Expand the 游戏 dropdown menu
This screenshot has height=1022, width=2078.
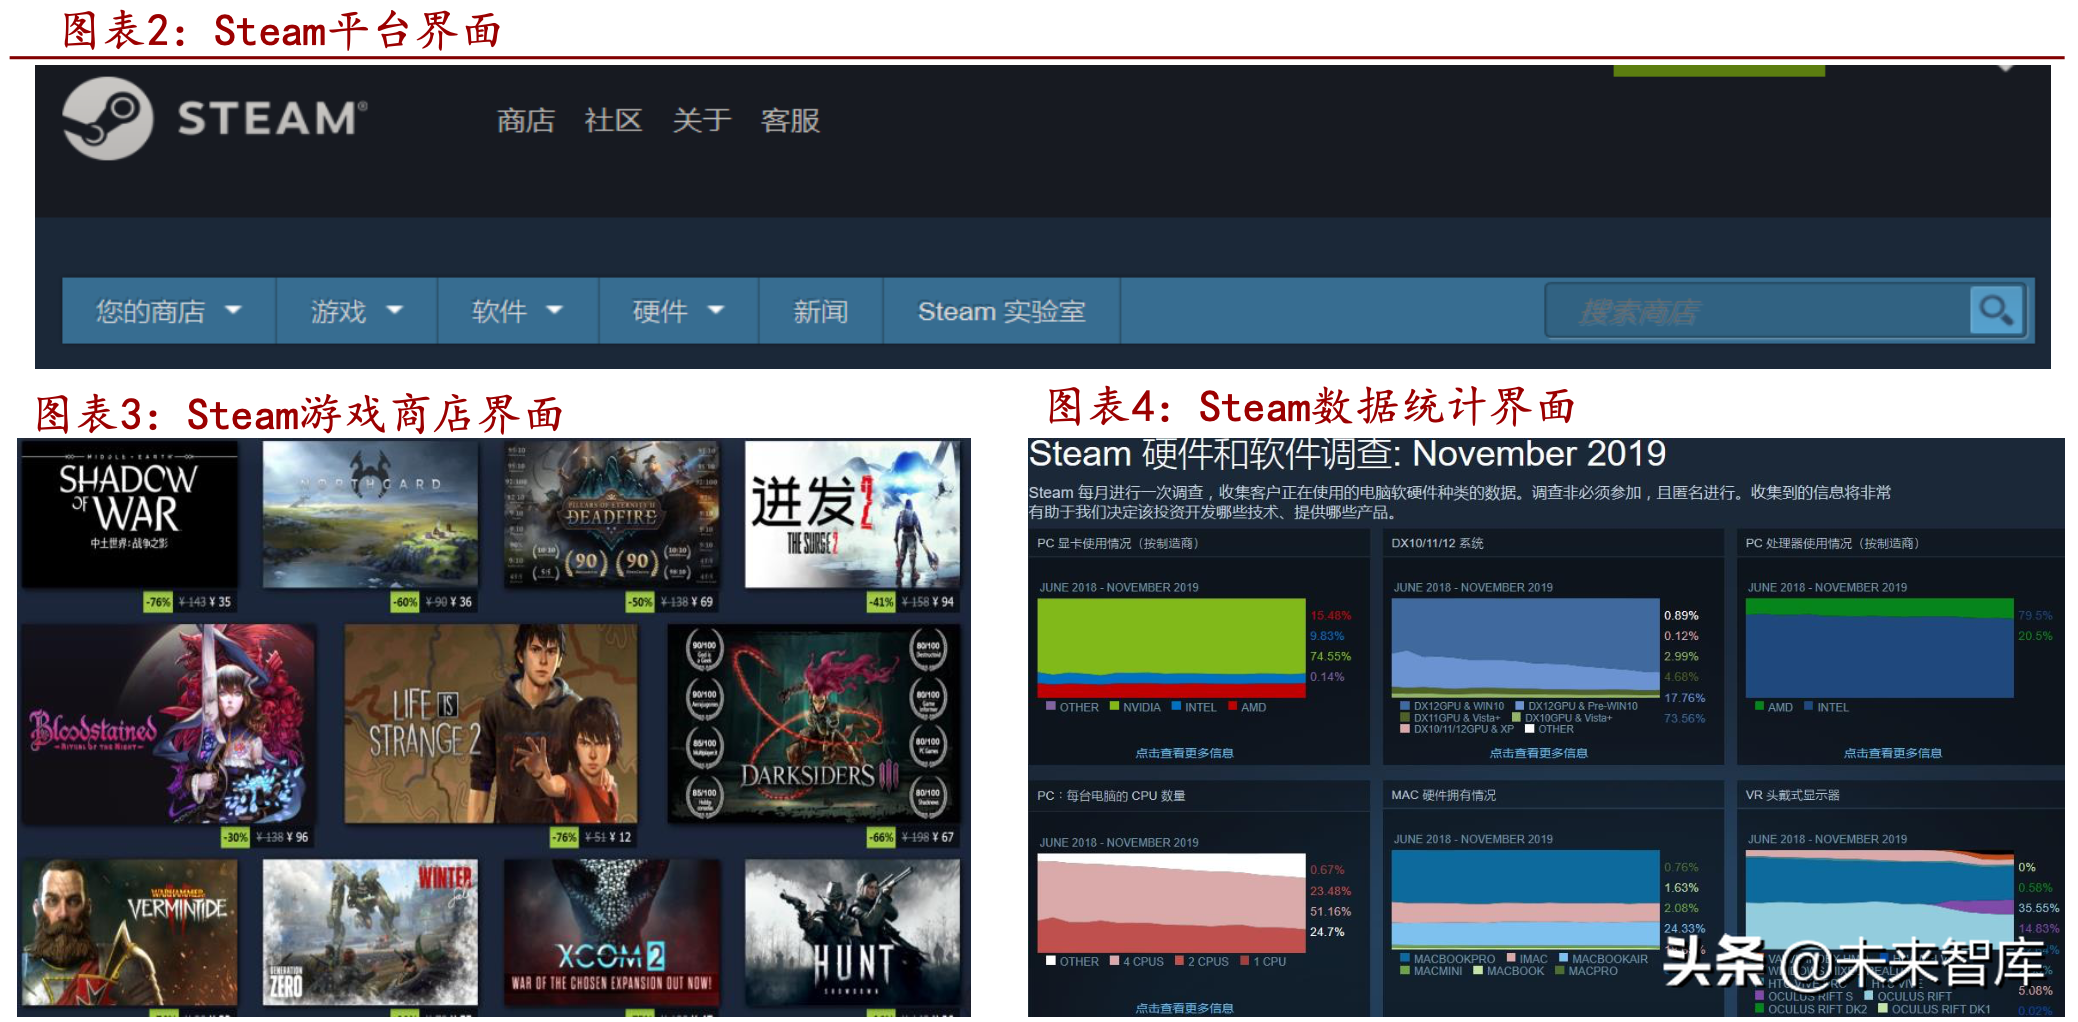(x=355, y=311)
